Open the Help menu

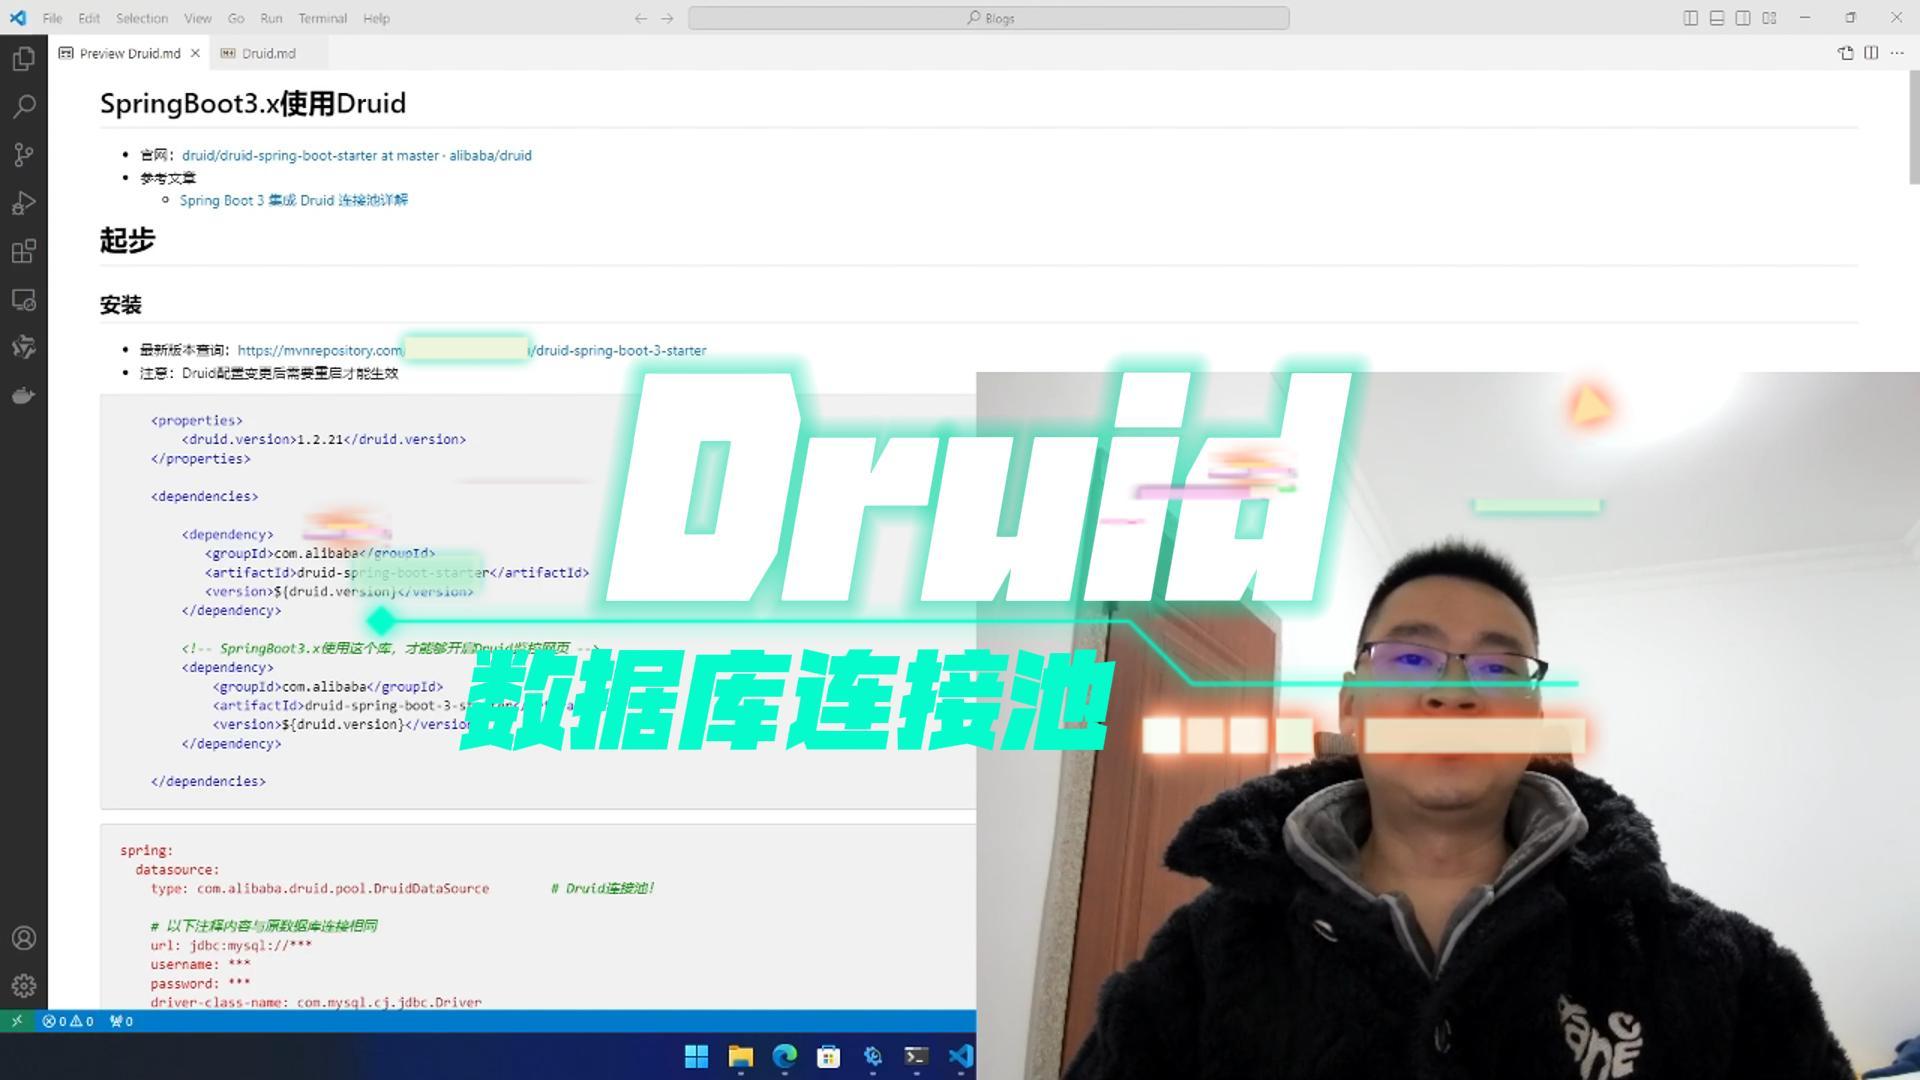tap(376, 18)
